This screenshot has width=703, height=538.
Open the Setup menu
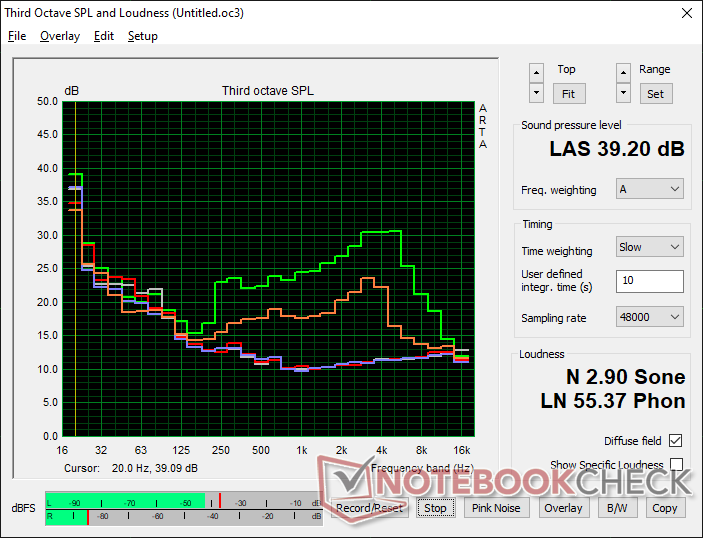(x=143, y=36)
